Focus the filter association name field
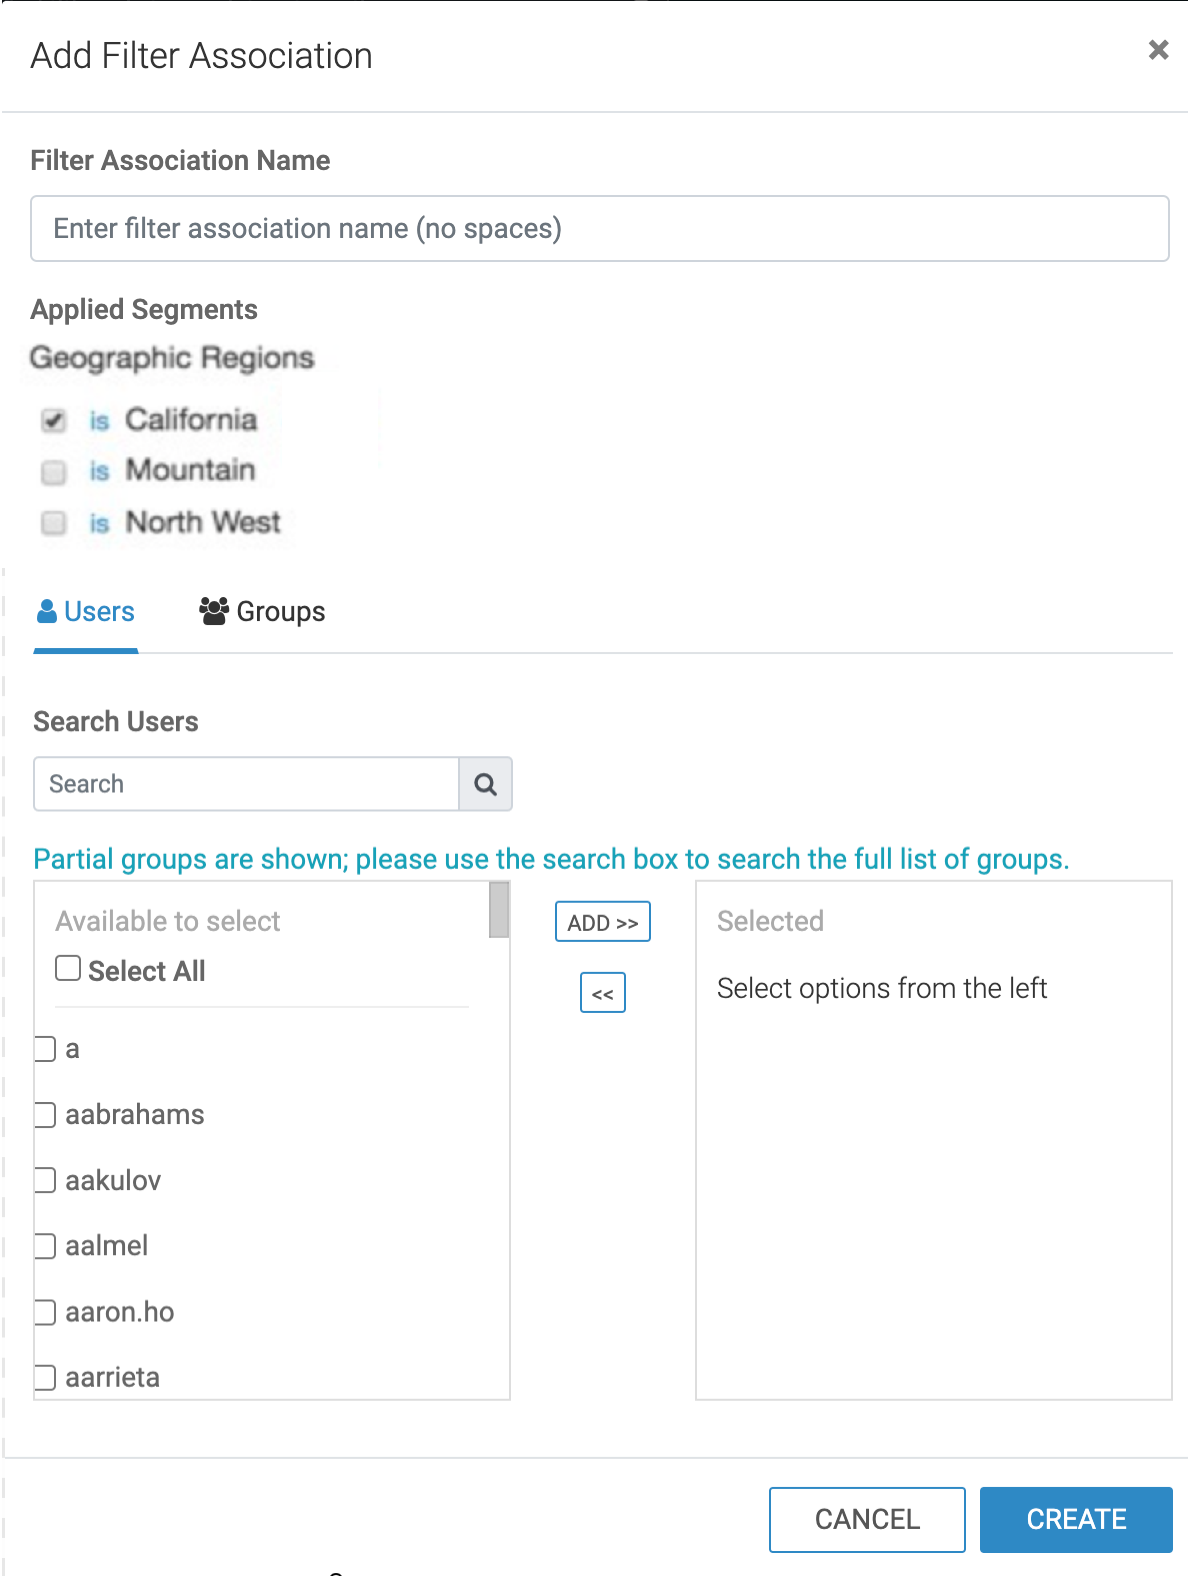The width and height of the screenshot is (1188, 1580). 599,229
